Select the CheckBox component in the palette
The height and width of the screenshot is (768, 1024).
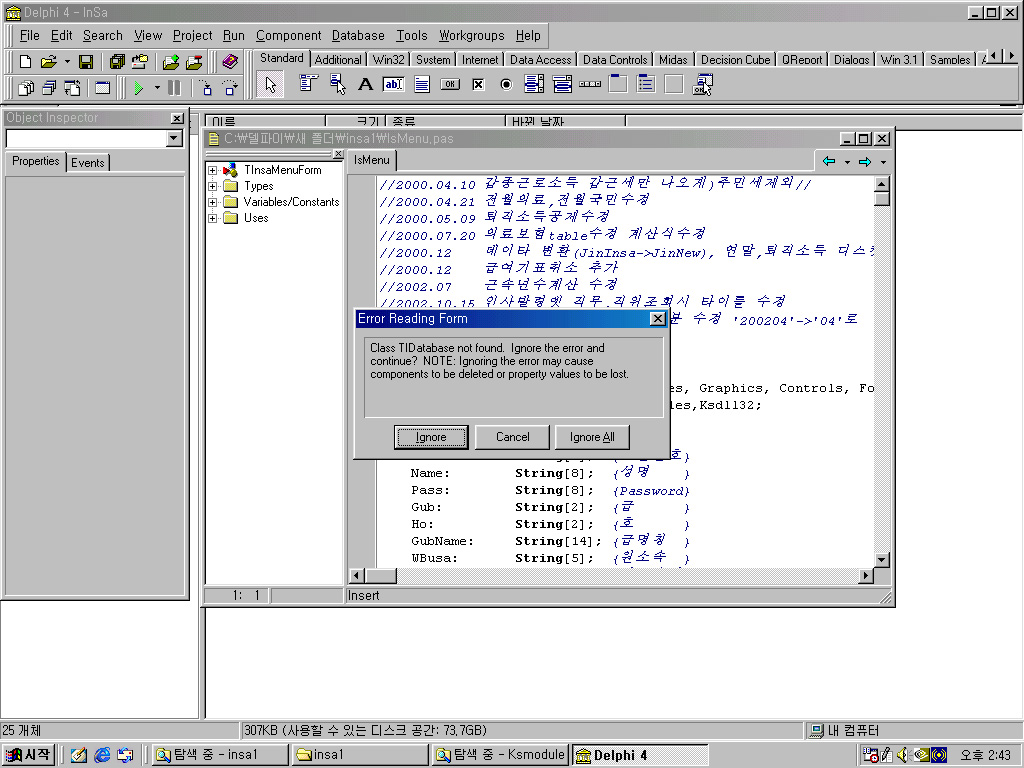pos(478,85)
